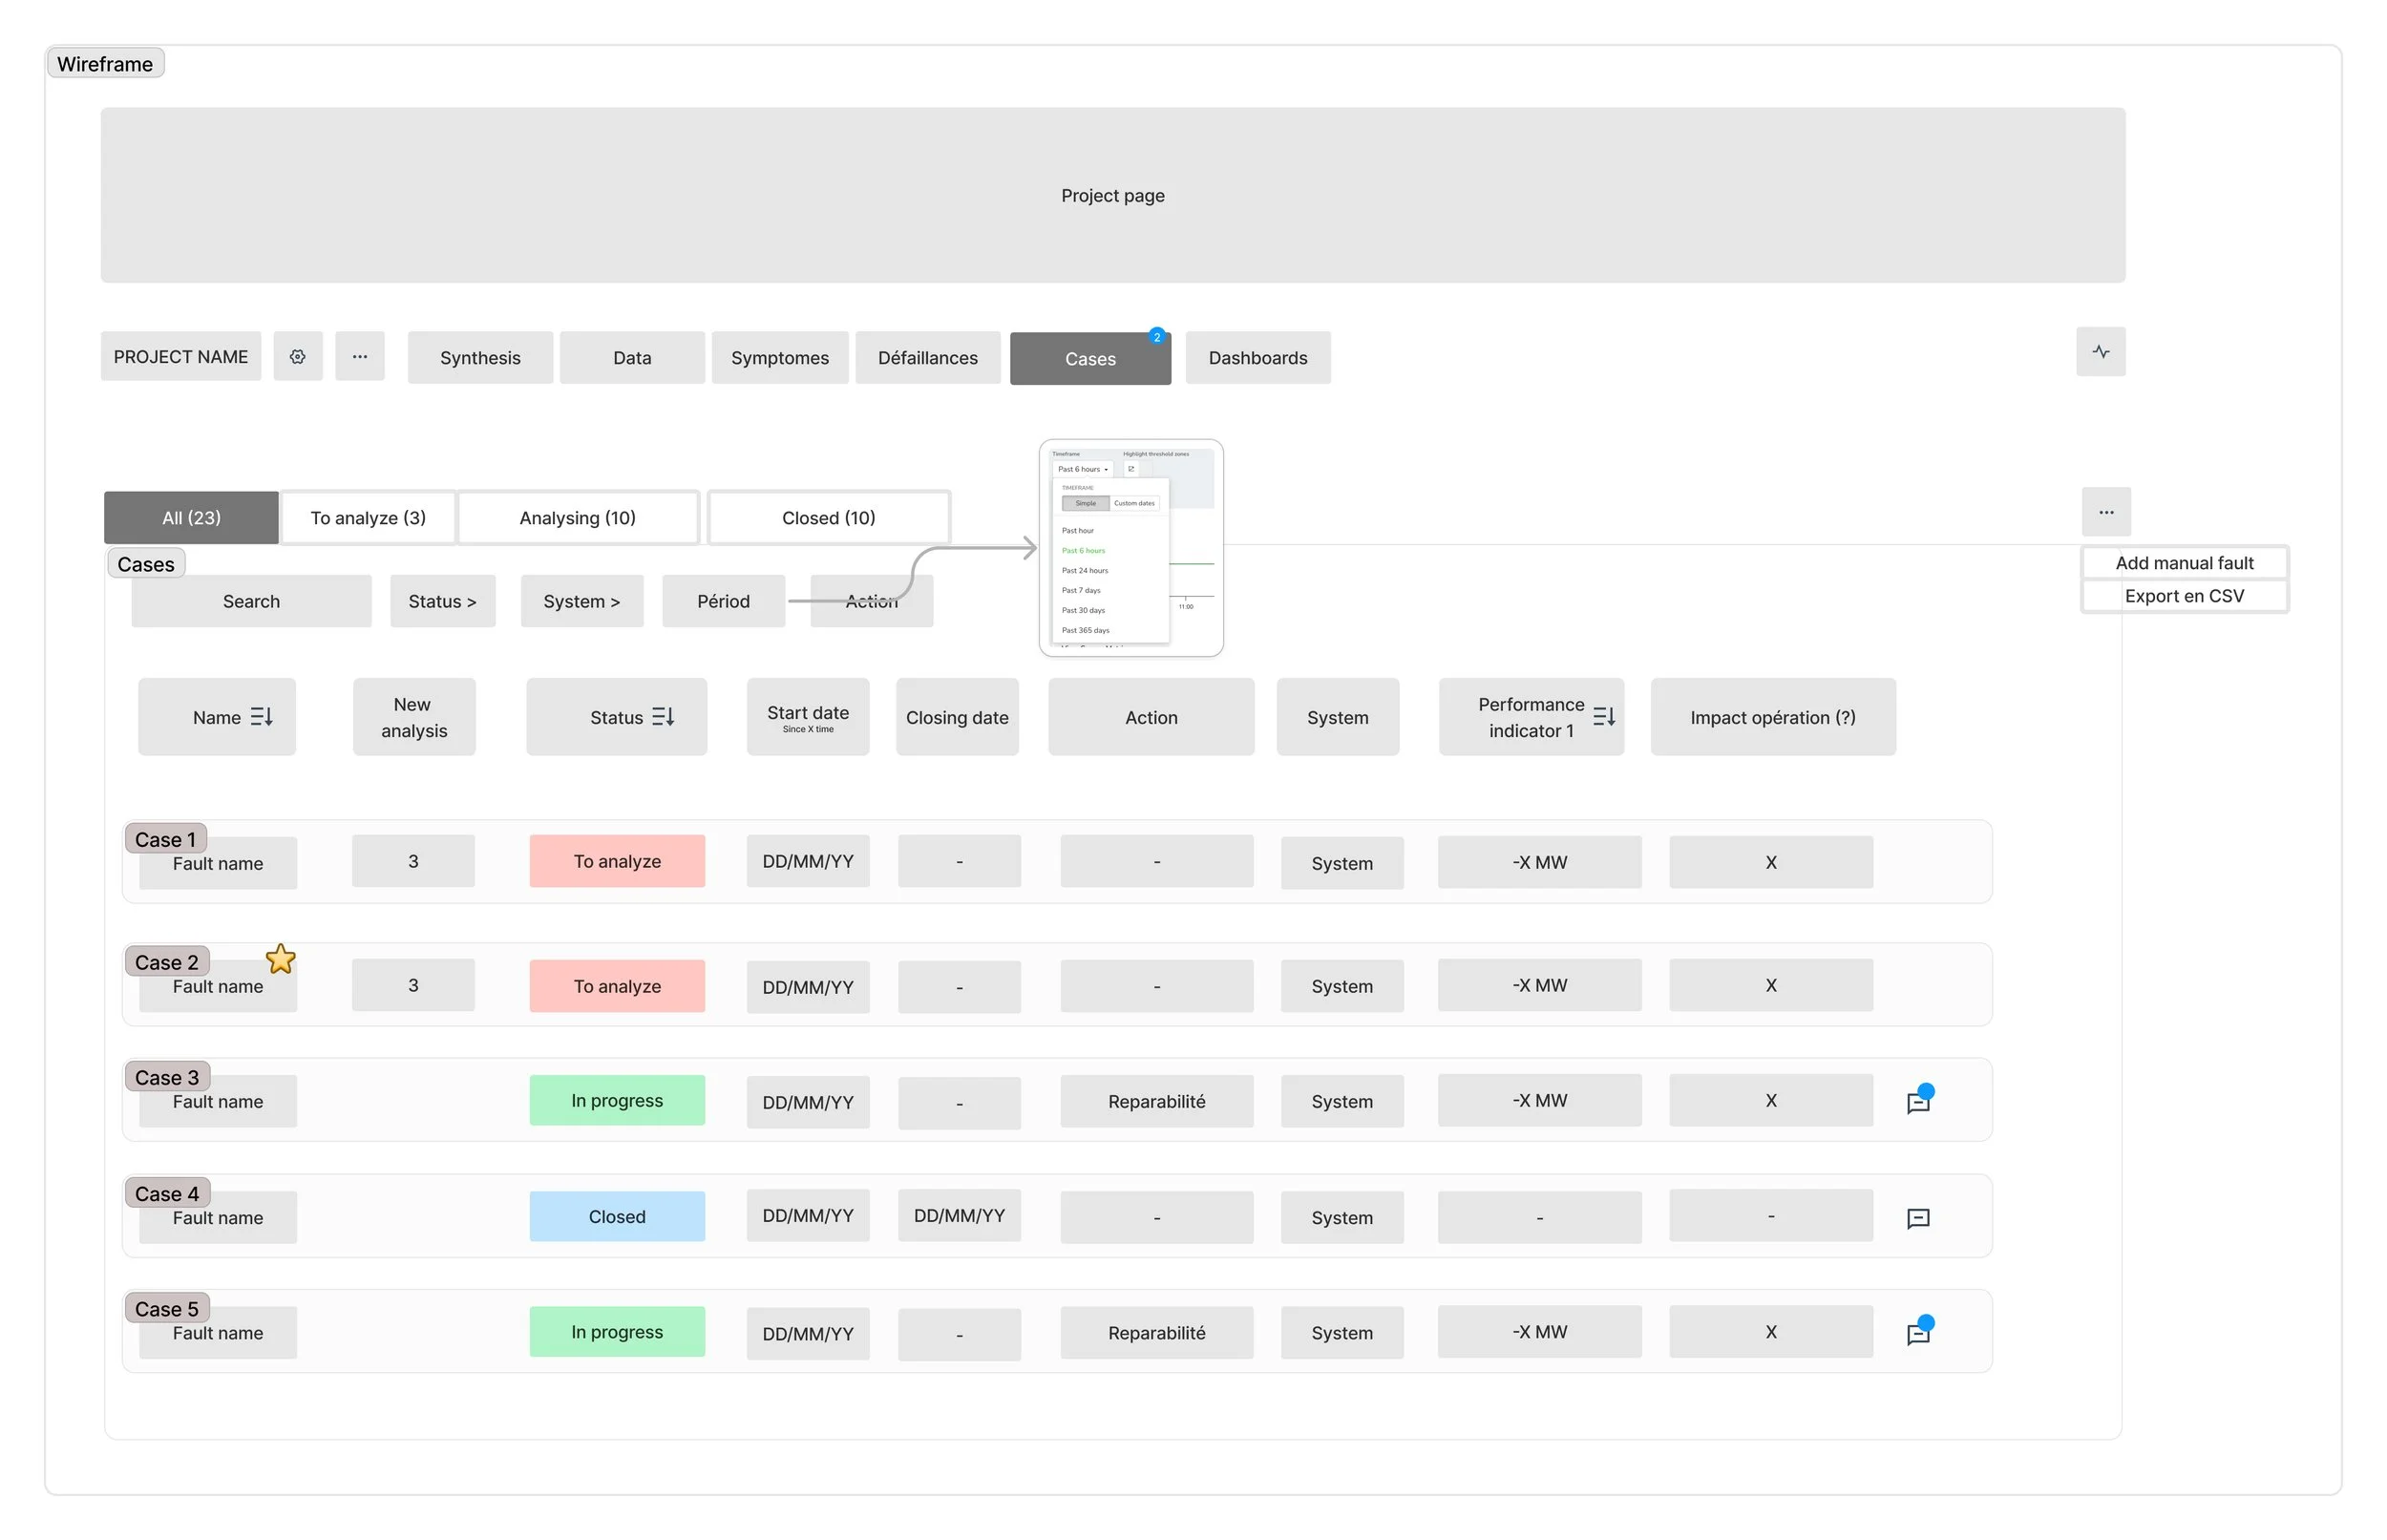Image resolution: width=2387 pixels, height=1540 pixels.
Task: Open comments icon for Case 4
Action: (x=1918, y=1218)
